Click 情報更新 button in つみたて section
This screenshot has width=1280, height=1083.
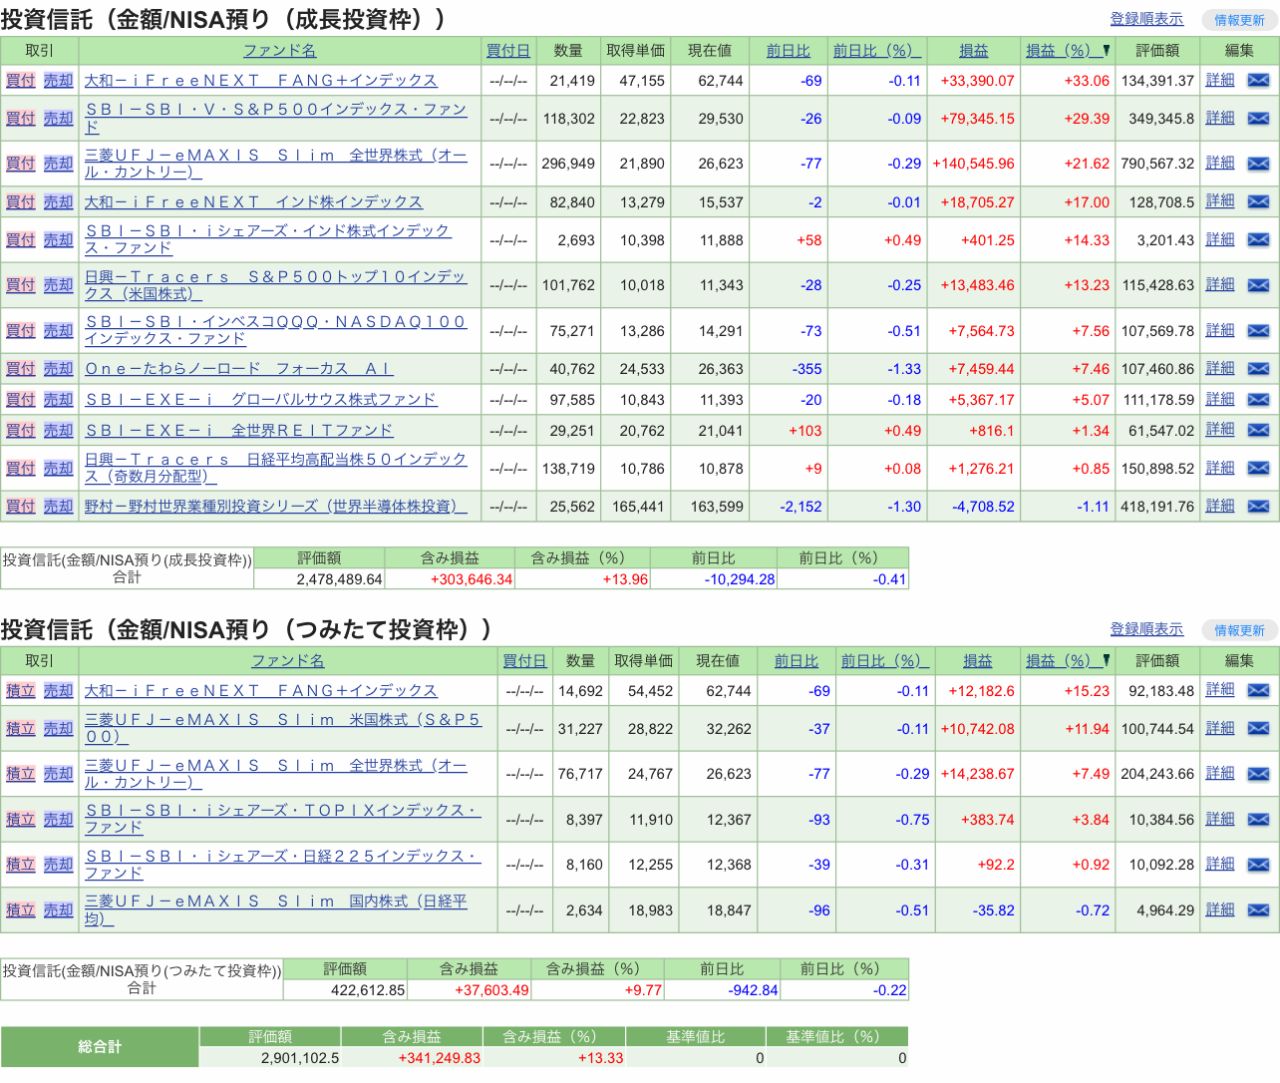tap(1239, 630)
